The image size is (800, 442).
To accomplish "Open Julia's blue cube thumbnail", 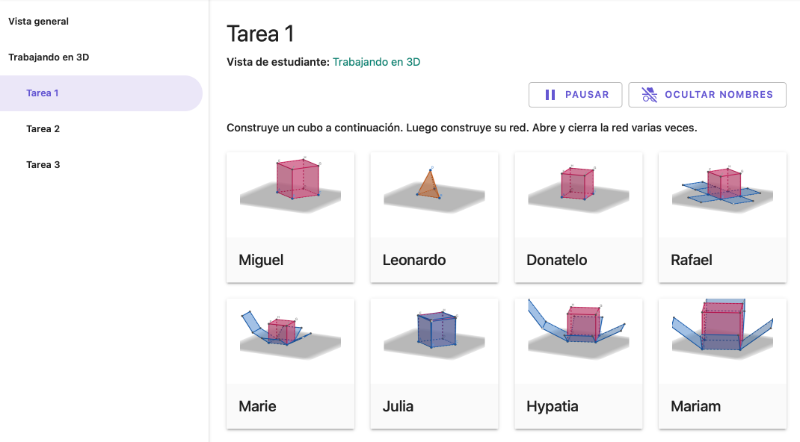I will click(434, 341).
